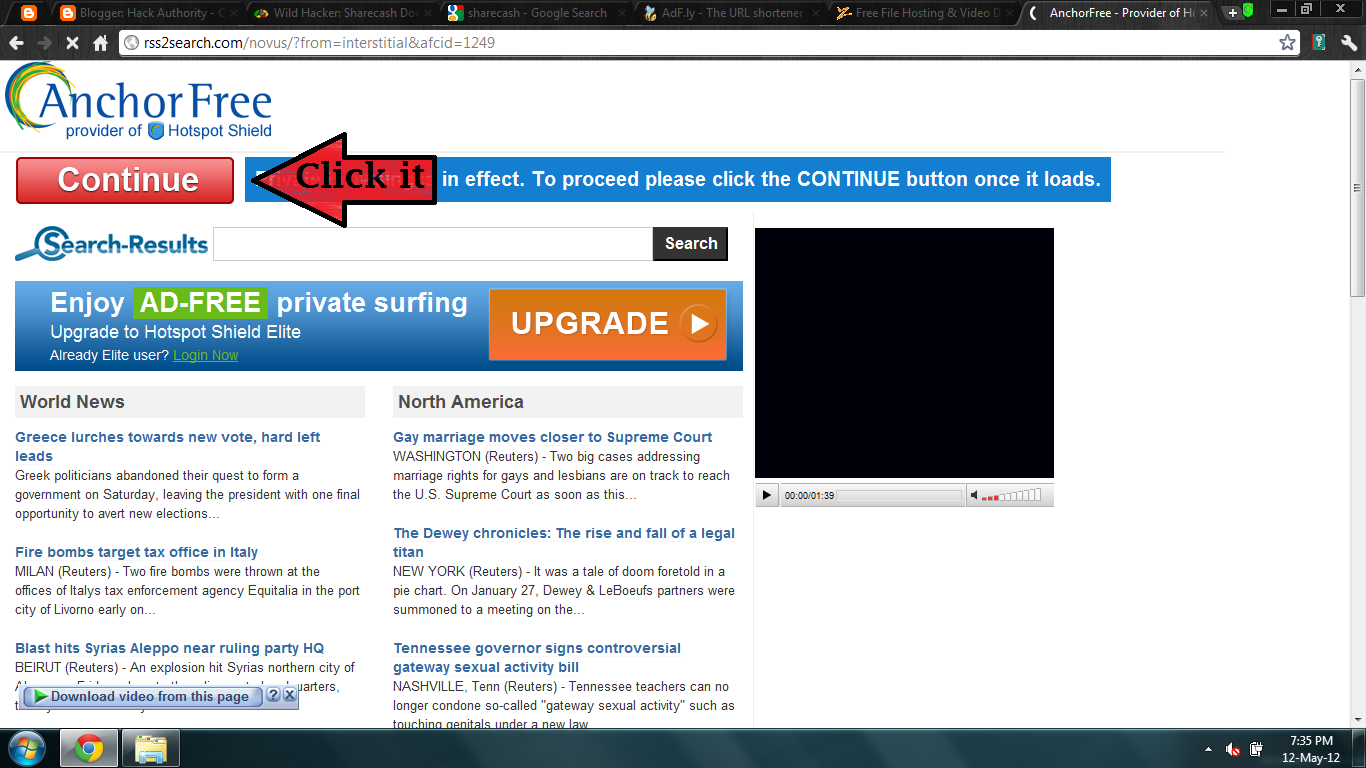Open help on the download video bar

pos(273,695)
